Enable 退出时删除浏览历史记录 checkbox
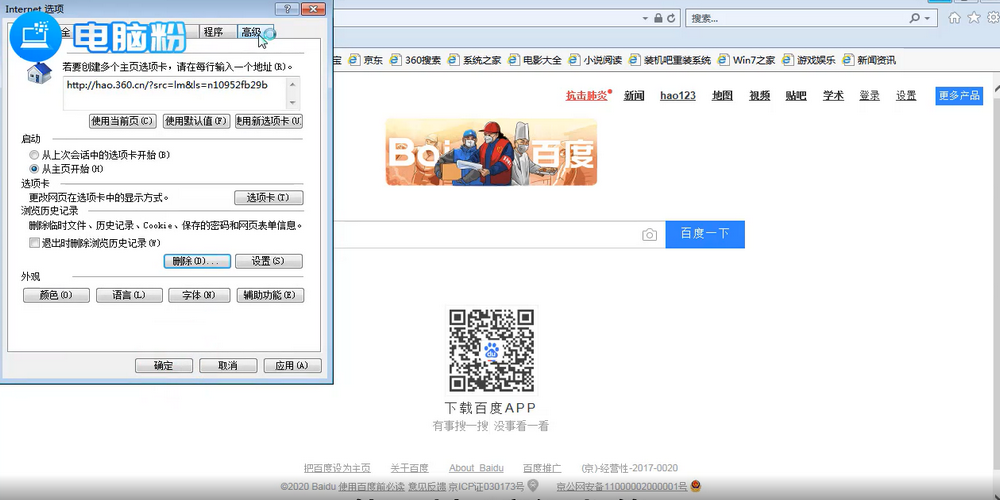Image resolution: width=1000 pixels, height=500 pixels. tap(34, 243)
